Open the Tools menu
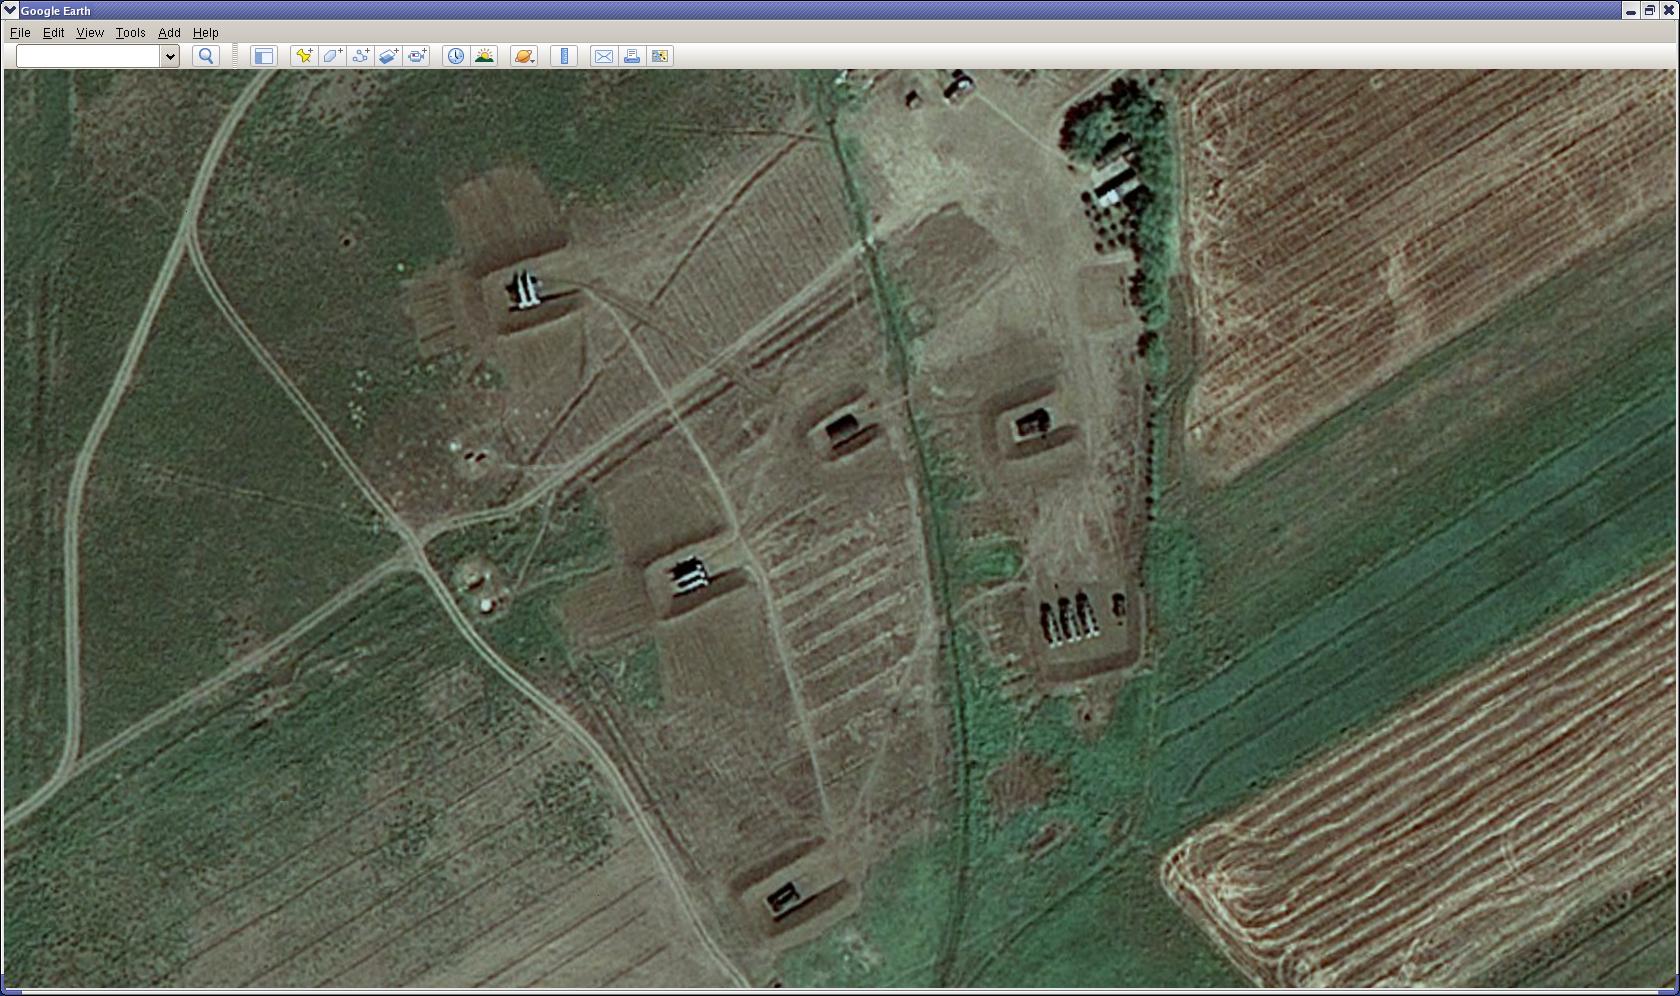Screen dimensions: 1680x996 coord(130,33)
